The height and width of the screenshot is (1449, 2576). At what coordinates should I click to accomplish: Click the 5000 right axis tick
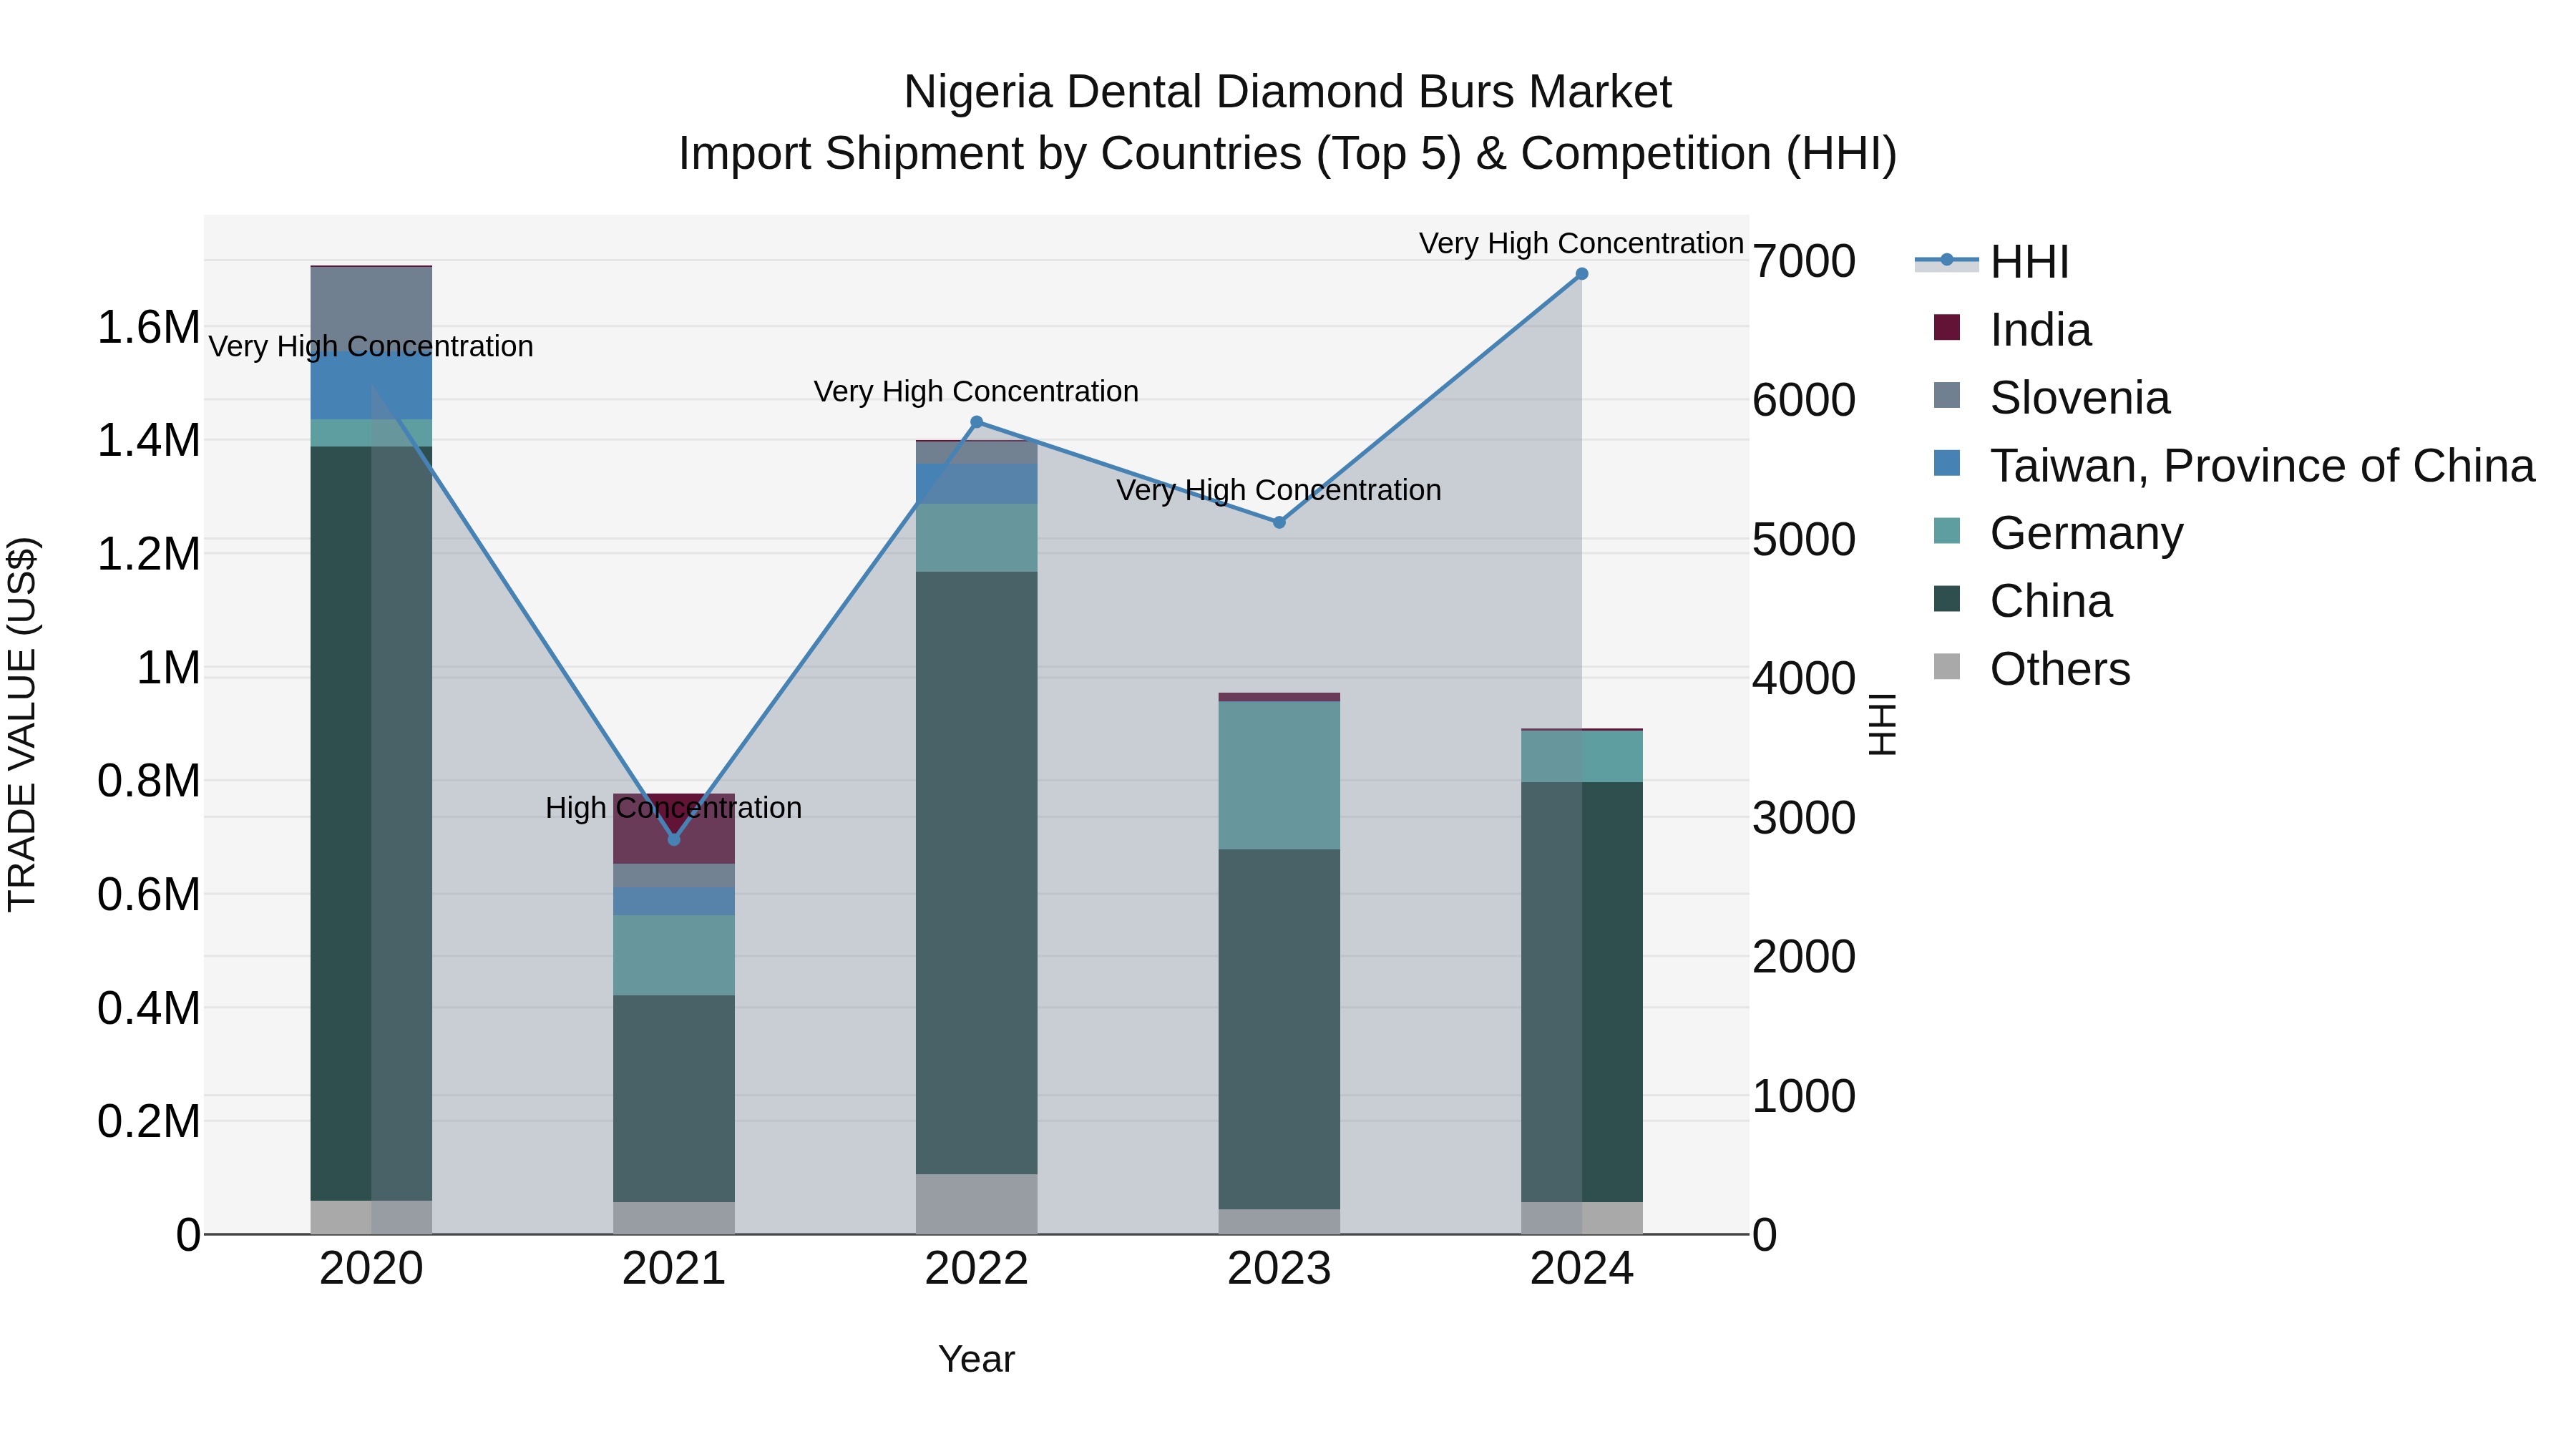pos(1805,539)
